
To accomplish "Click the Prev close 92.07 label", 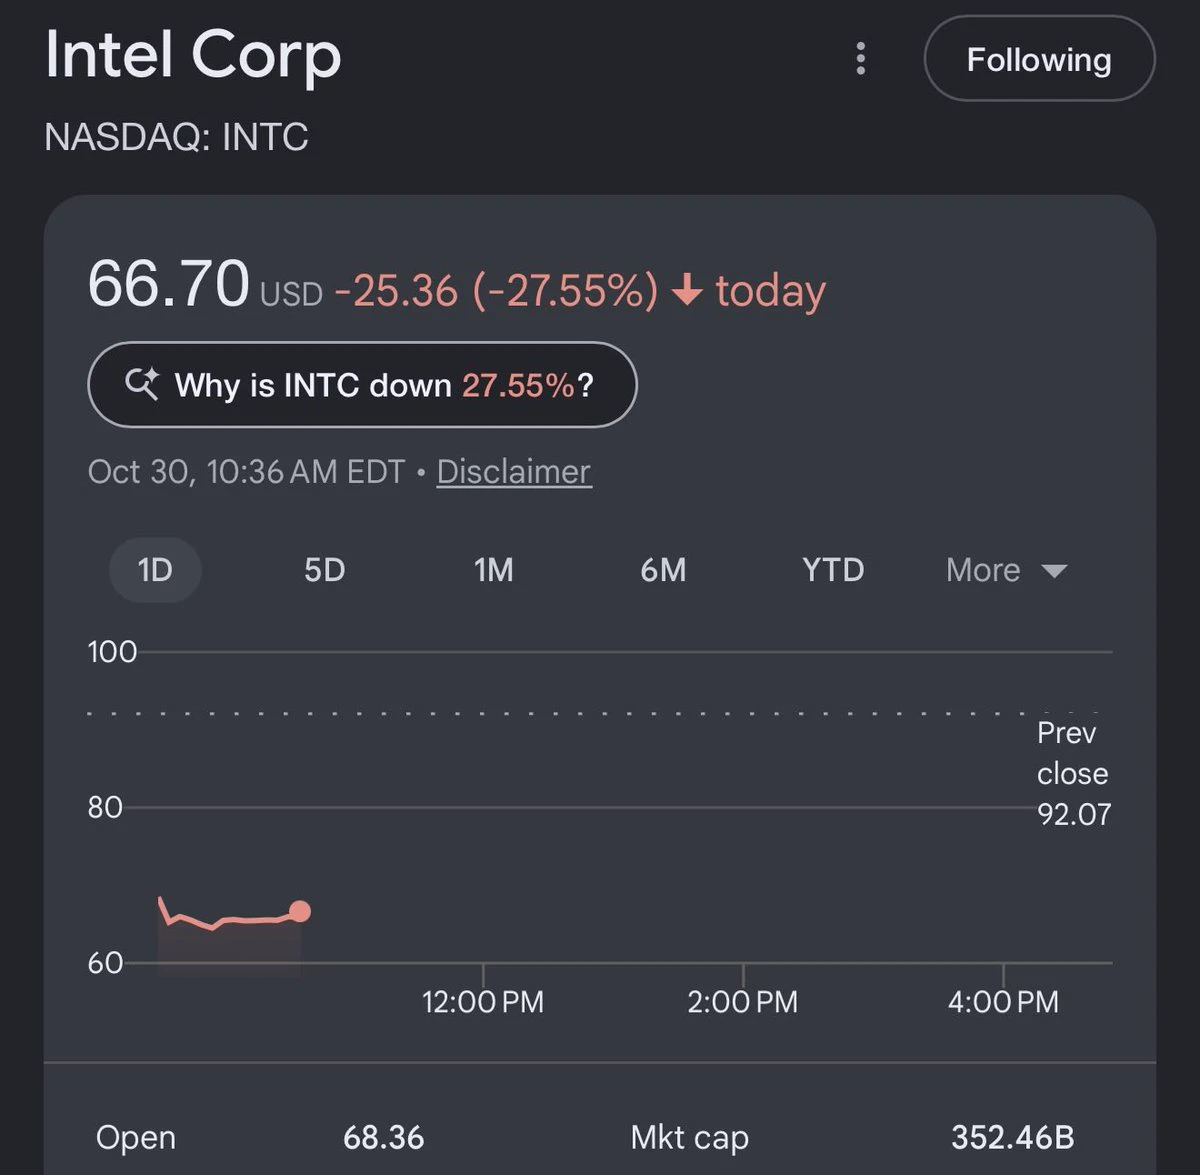I will click(1073, 773).
